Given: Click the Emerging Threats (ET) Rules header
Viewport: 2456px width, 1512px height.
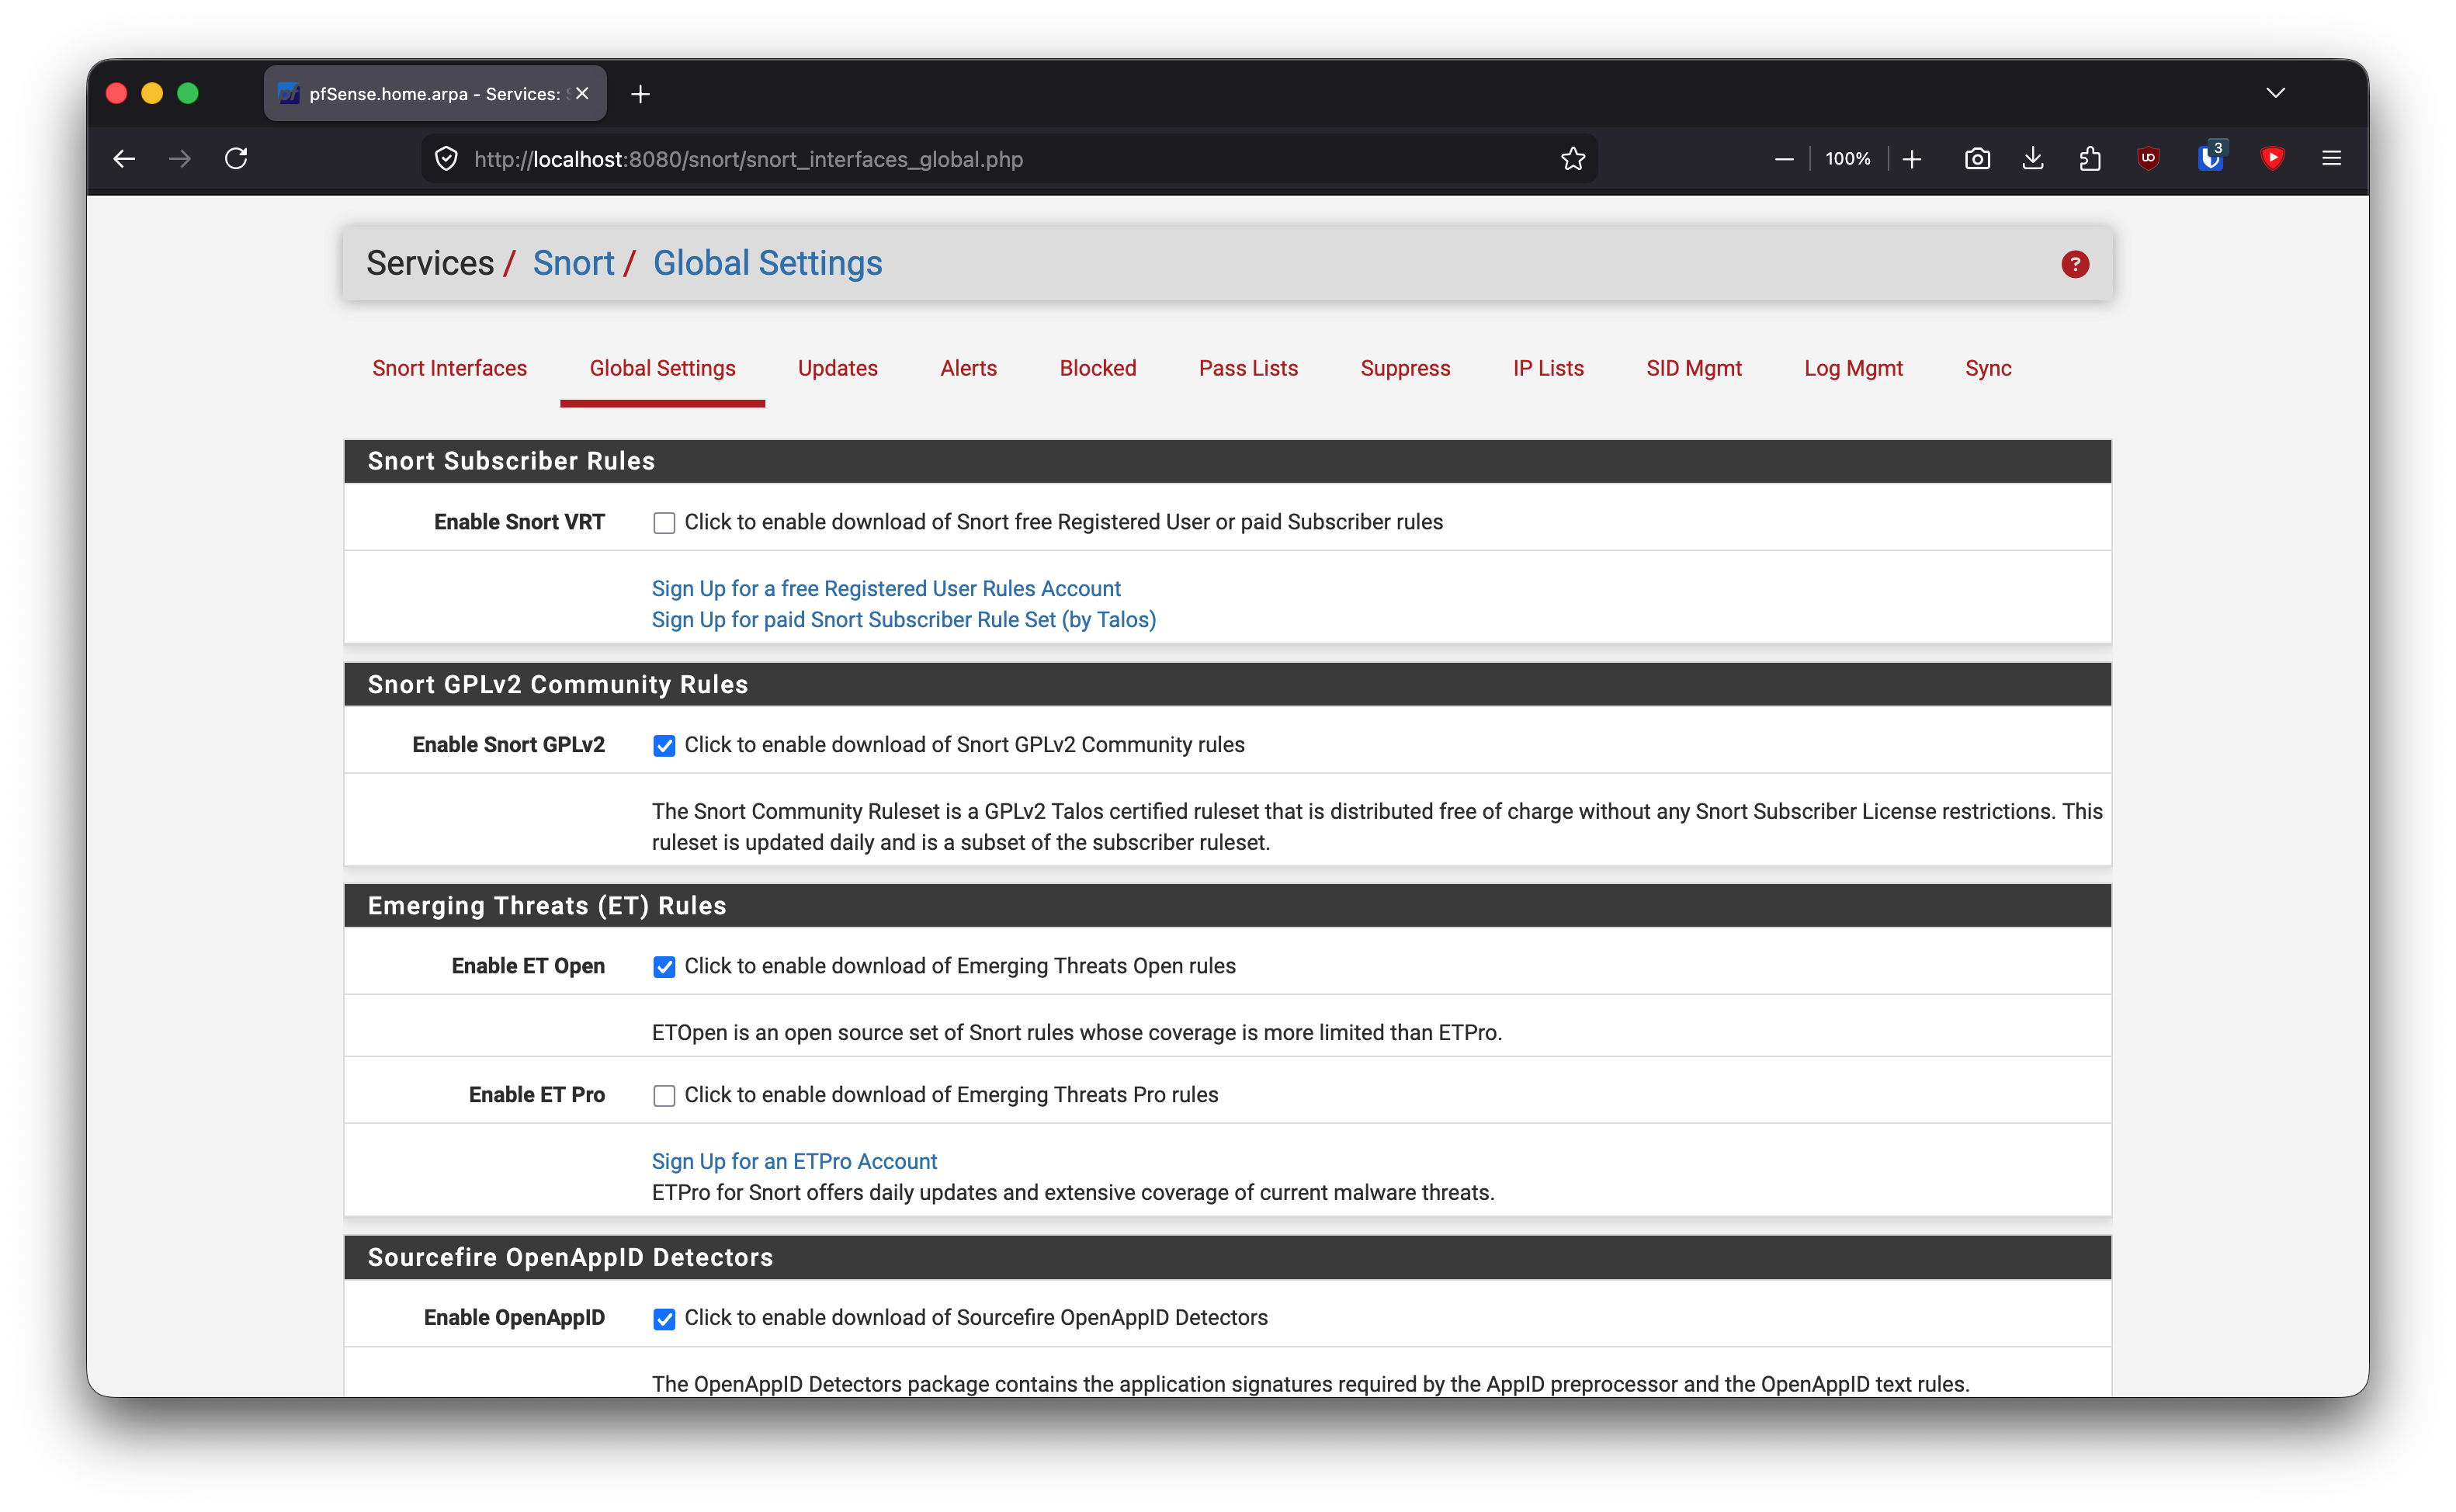Looking at the screenshot, I should tap(1227, 905).
